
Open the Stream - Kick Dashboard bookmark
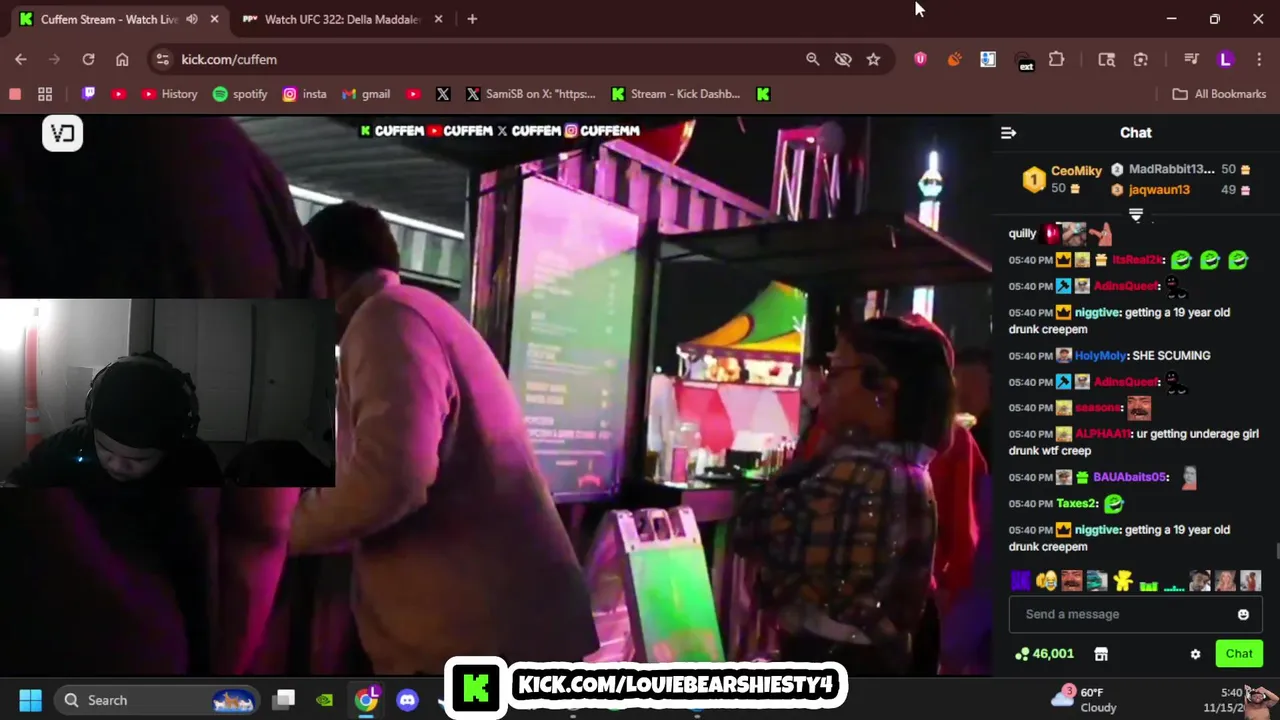point(676,94)
